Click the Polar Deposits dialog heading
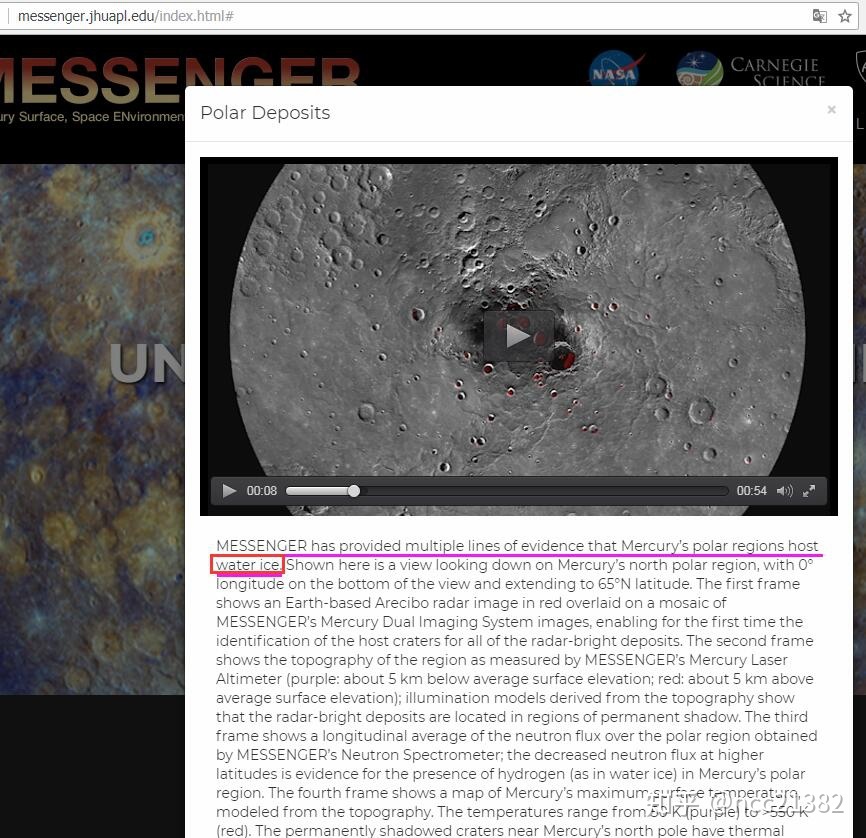Viewport: 866px width, 838px height. pos(265,112)
